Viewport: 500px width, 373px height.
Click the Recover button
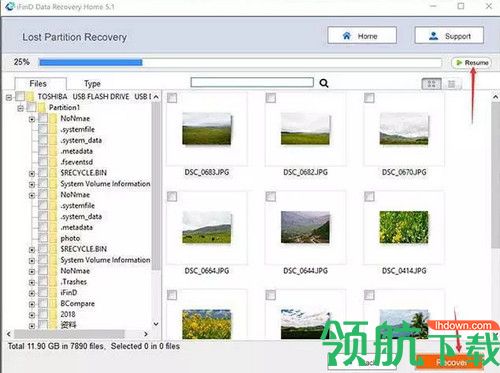(450, 362)
